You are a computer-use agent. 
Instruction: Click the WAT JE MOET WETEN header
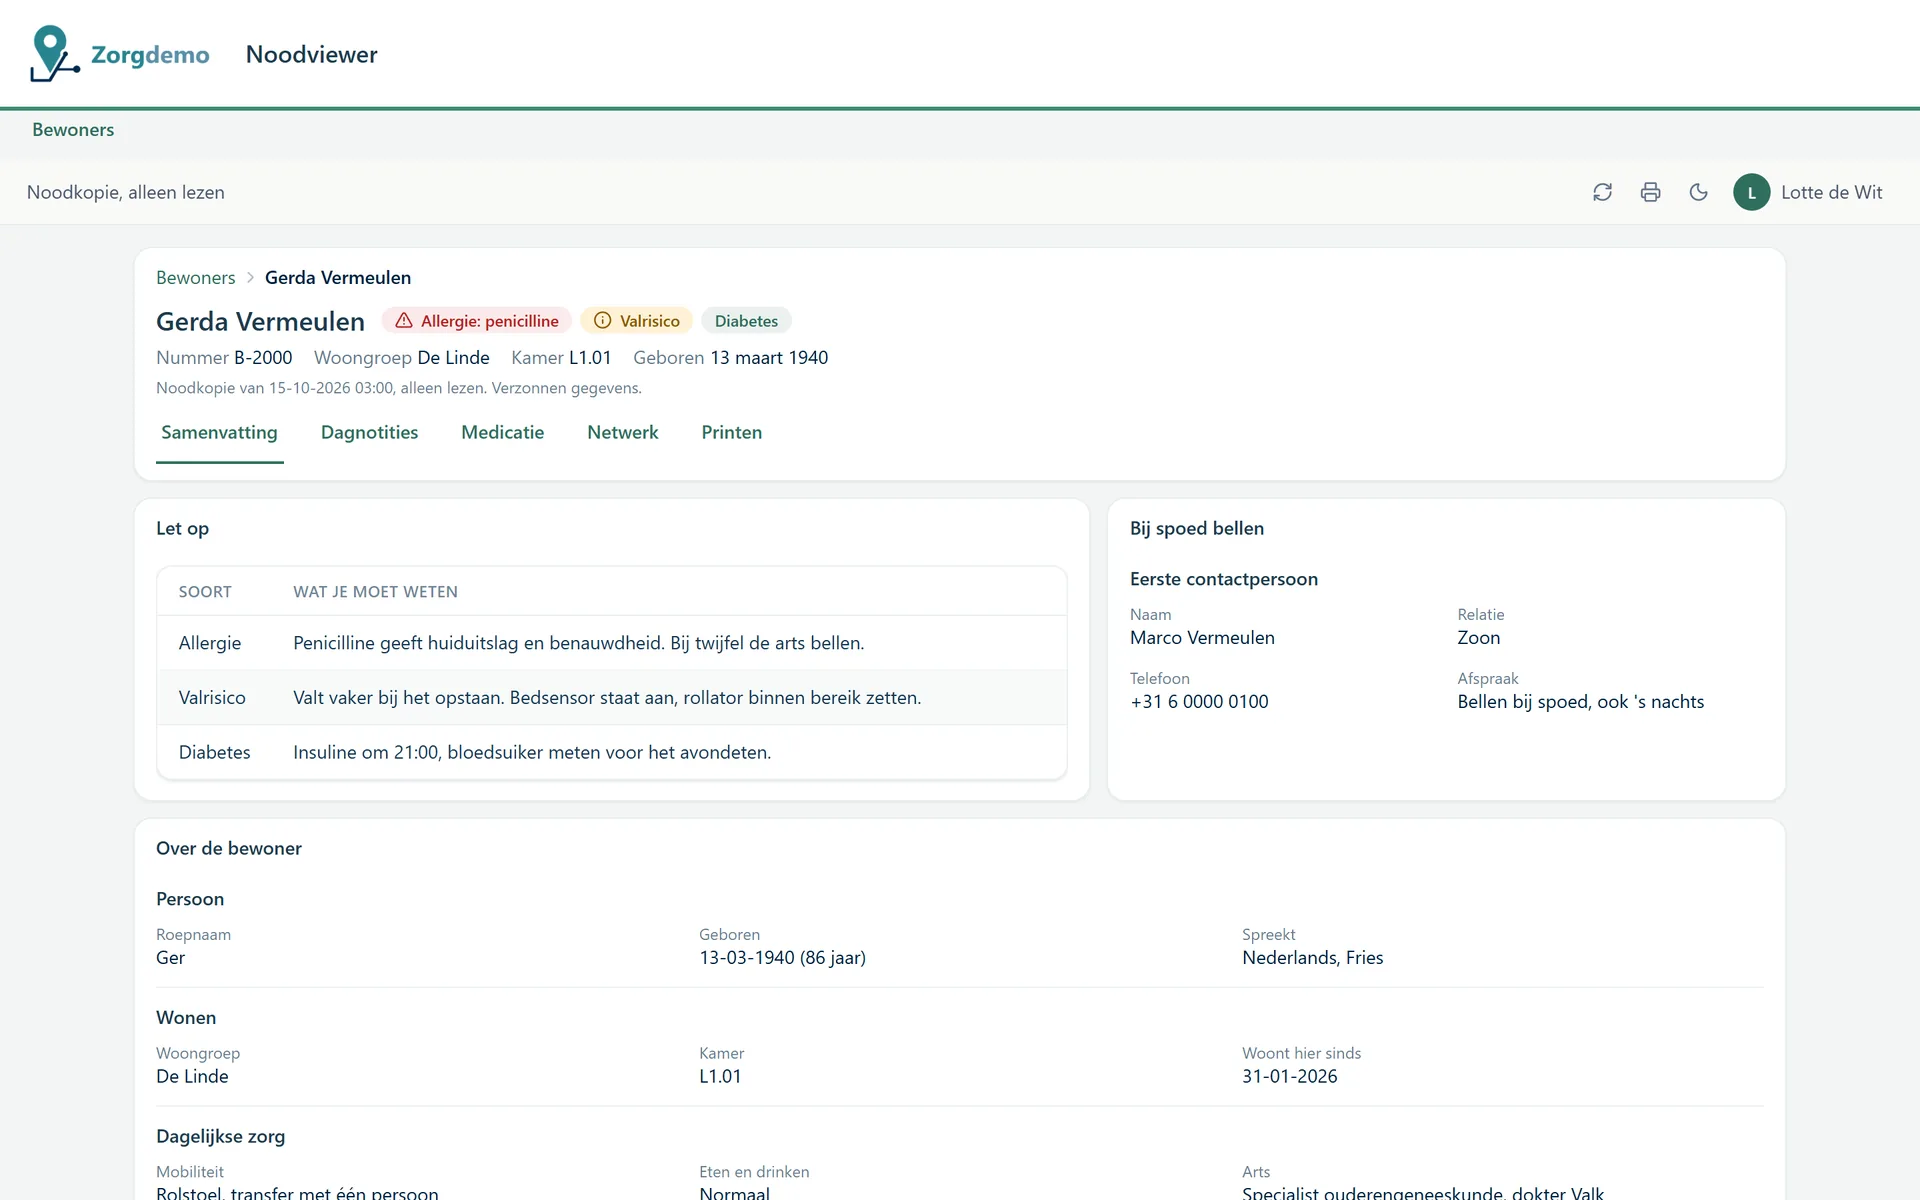click(375, 592)
